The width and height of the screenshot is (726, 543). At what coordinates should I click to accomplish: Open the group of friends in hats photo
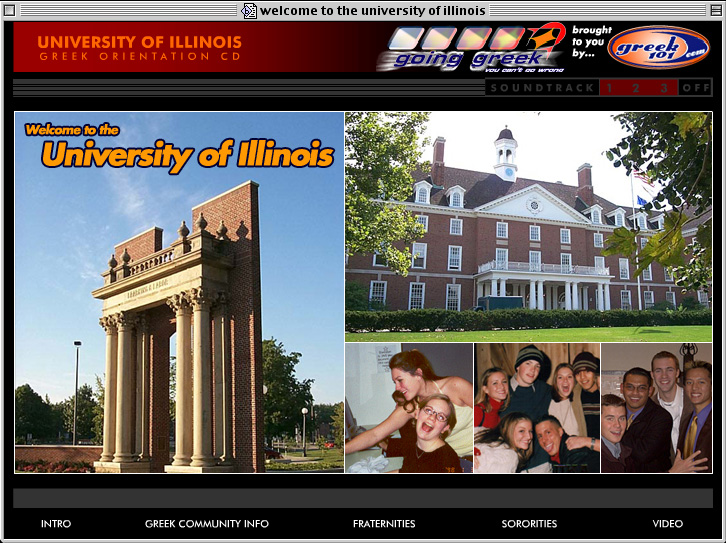[537, 408]
